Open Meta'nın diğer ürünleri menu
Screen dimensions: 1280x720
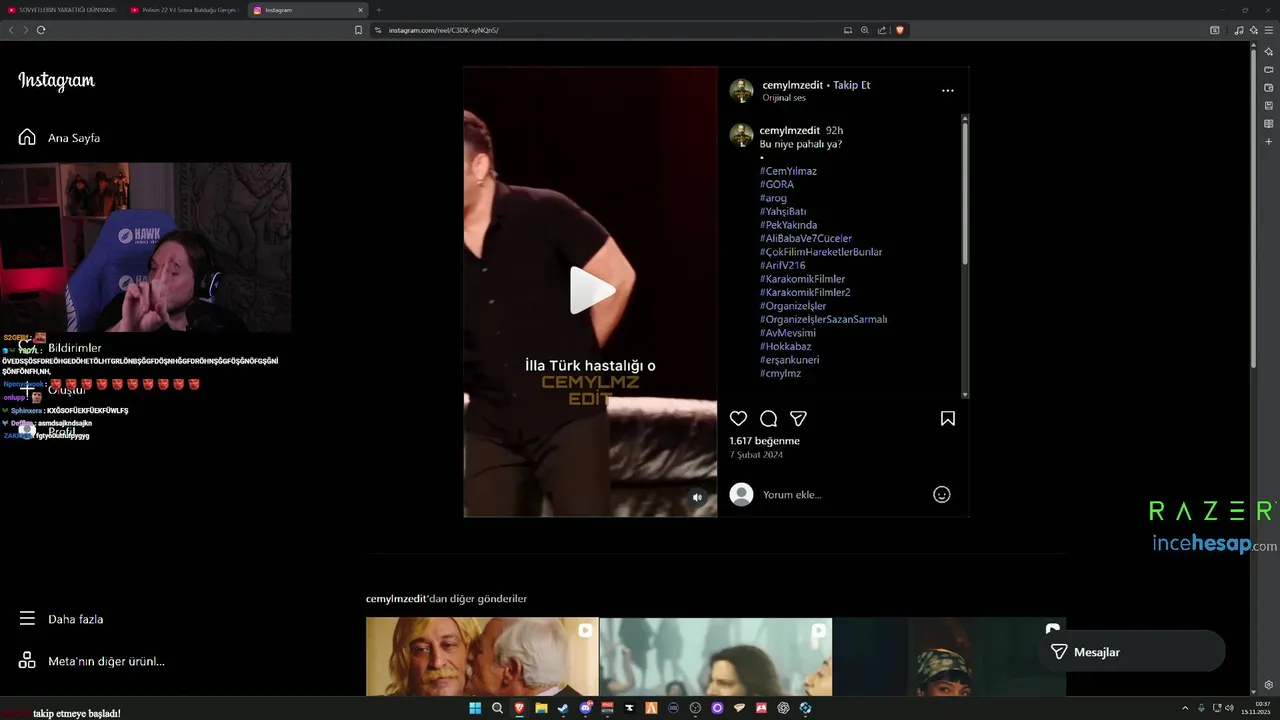[x=92, y=661]
